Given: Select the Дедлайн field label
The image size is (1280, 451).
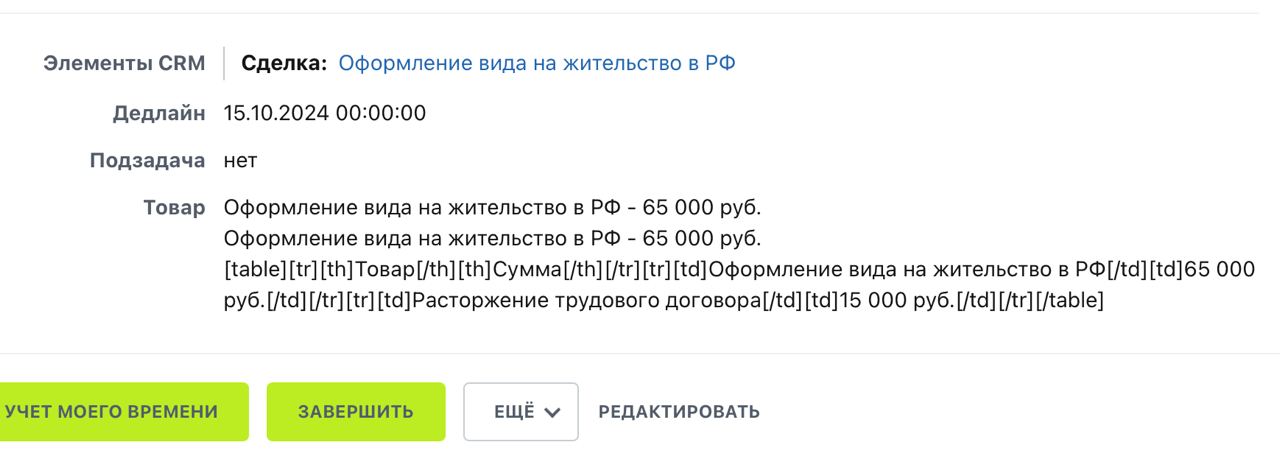Looking at the screenshot, I should [x=159, y=112].
